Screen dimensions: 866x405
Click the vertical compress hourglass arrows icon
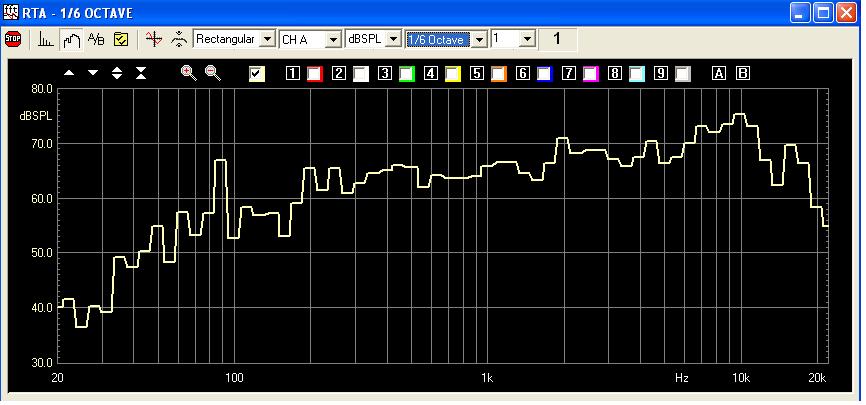pos(141,73)
